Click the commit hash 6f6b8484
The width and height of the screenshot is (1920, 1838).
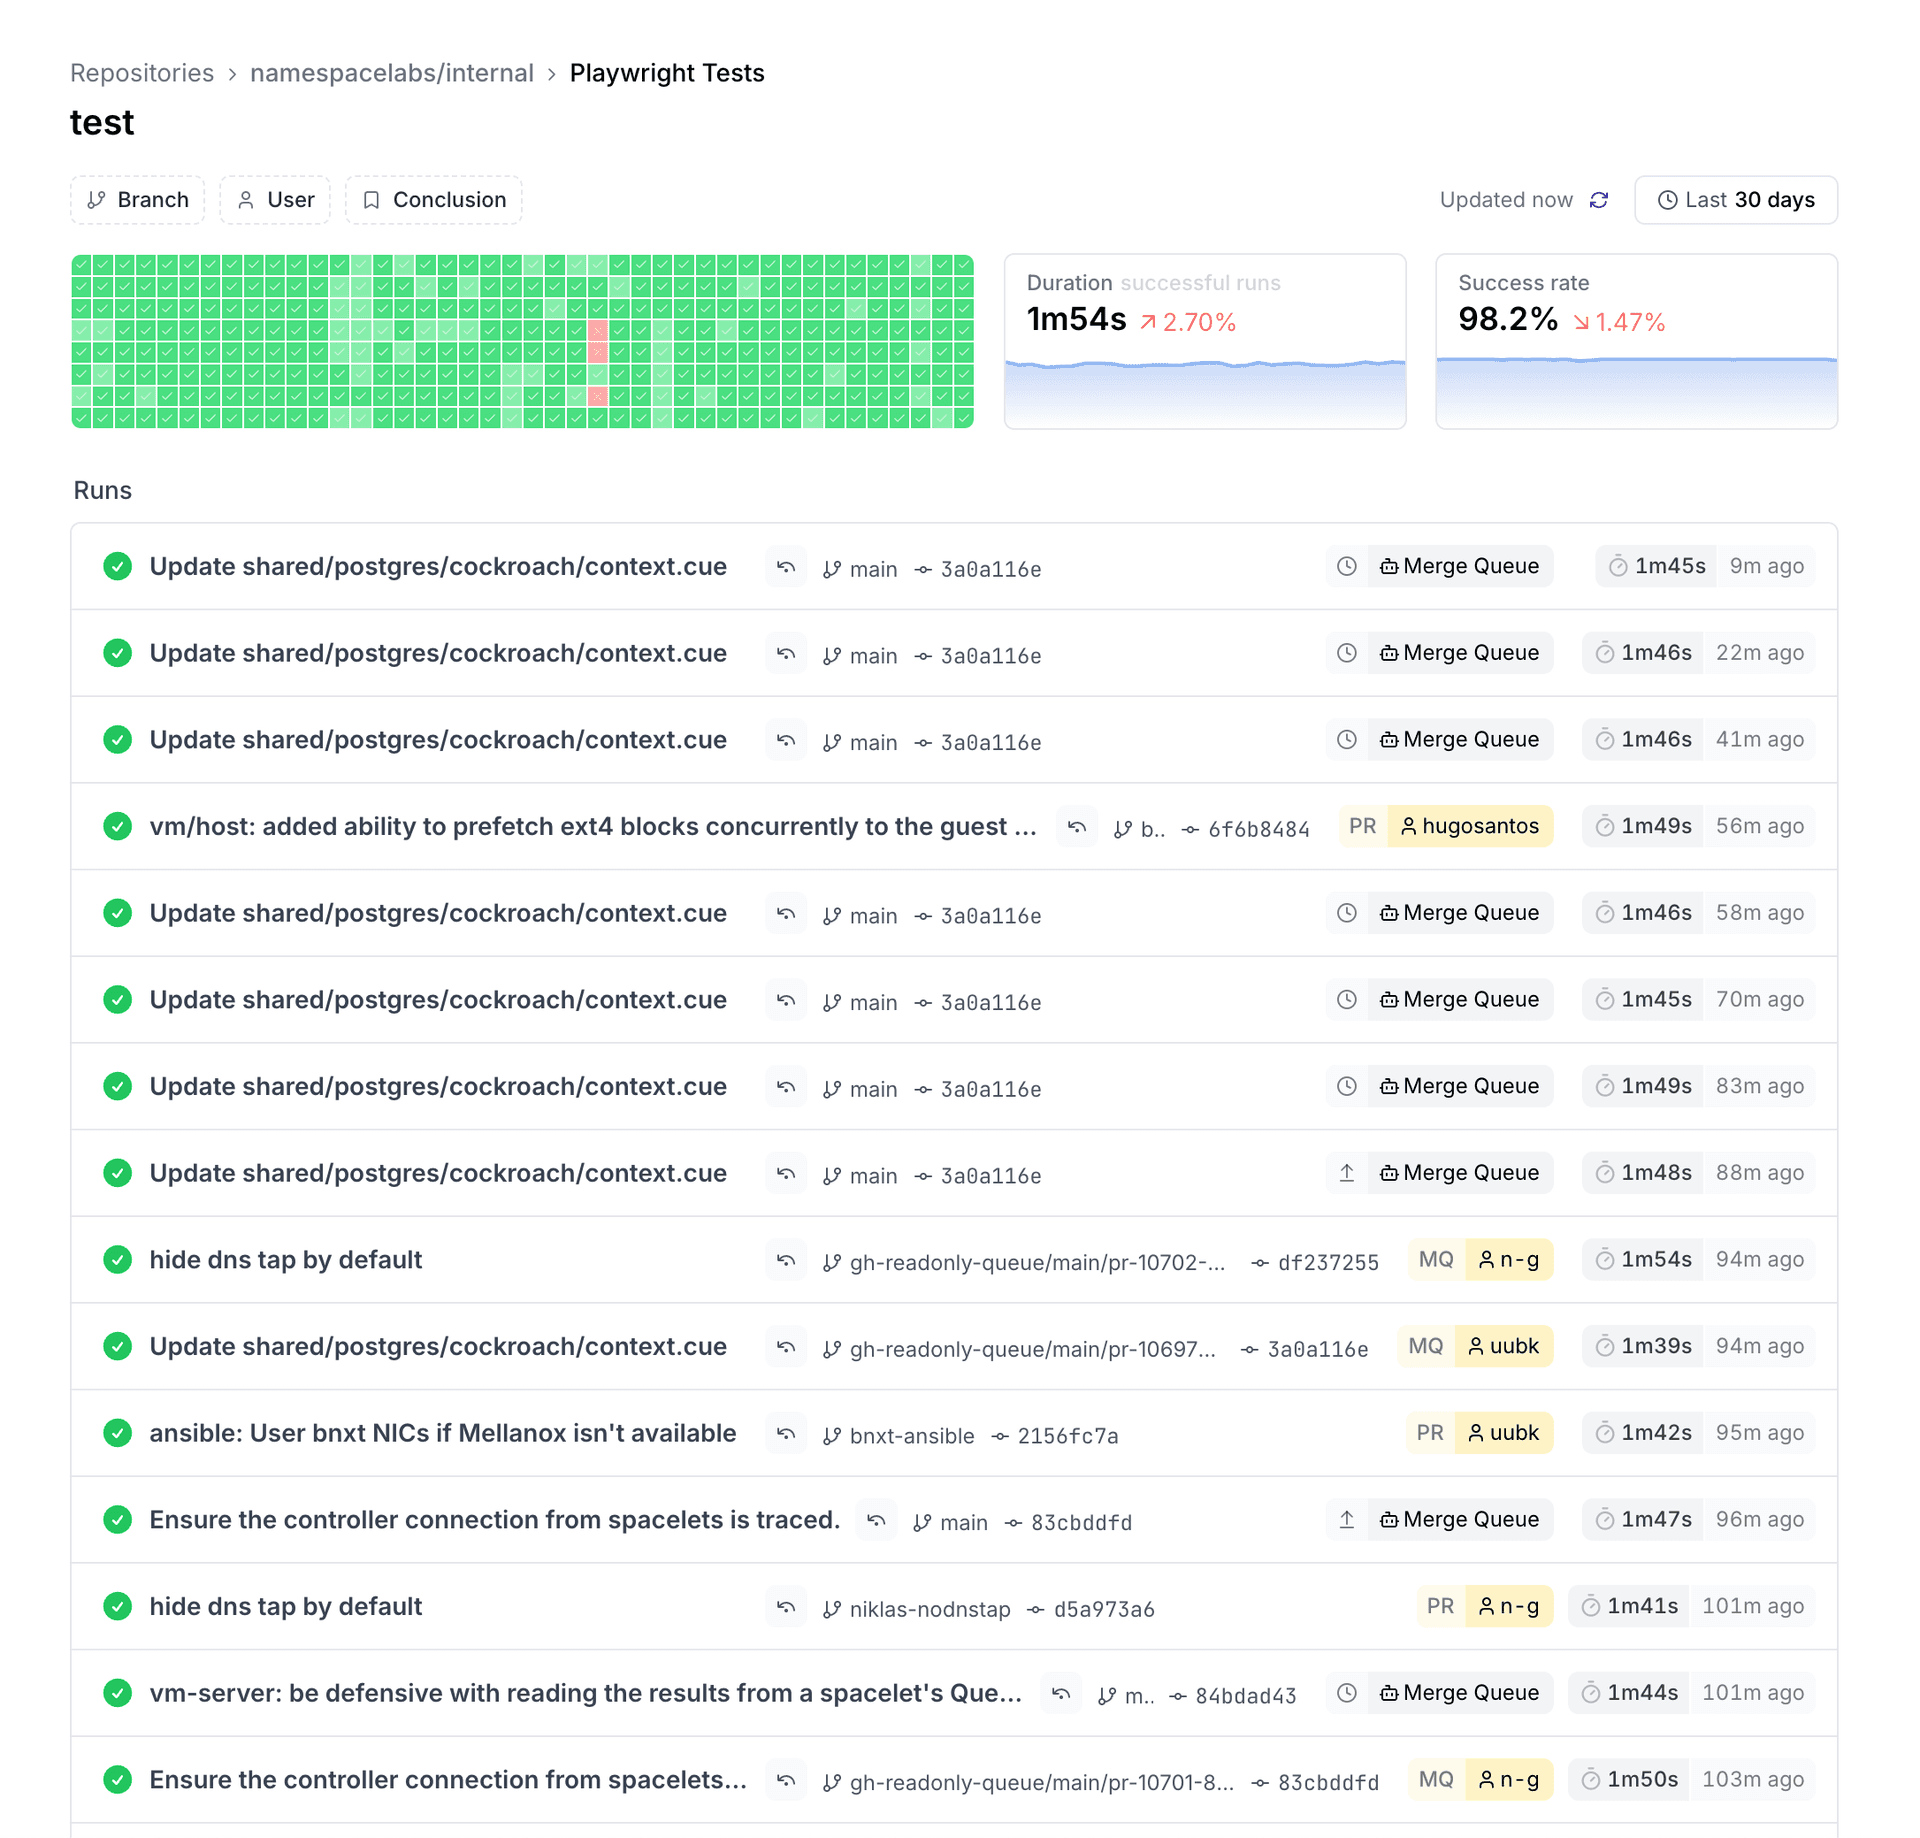coord(1258,829)
